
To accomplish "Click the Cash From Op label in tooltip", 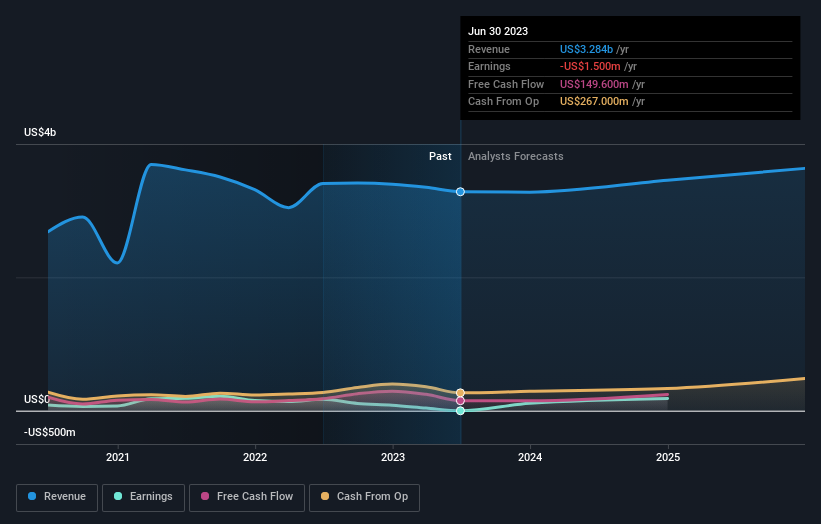I will (x=503, y=102).
